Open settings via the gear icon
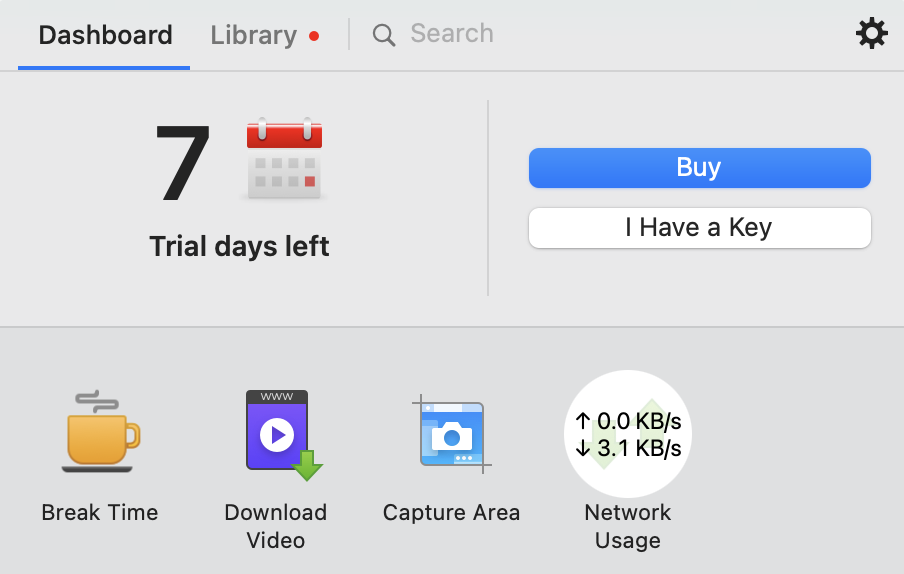The width and height of the screenshot is (904, 574). pos(871,35)
